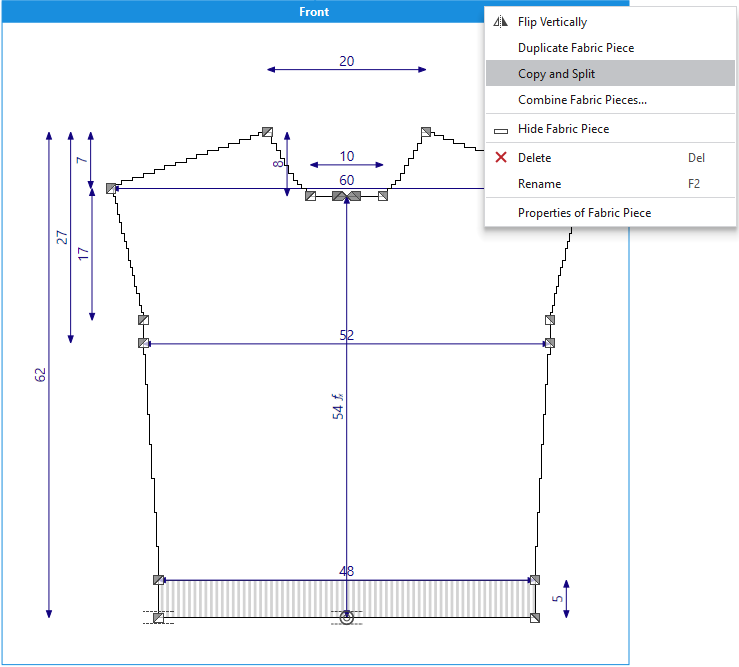The width and height of the screenshot is (739, 667).
Task: Click the red X Delete icon
Action: tap(501, 158)
